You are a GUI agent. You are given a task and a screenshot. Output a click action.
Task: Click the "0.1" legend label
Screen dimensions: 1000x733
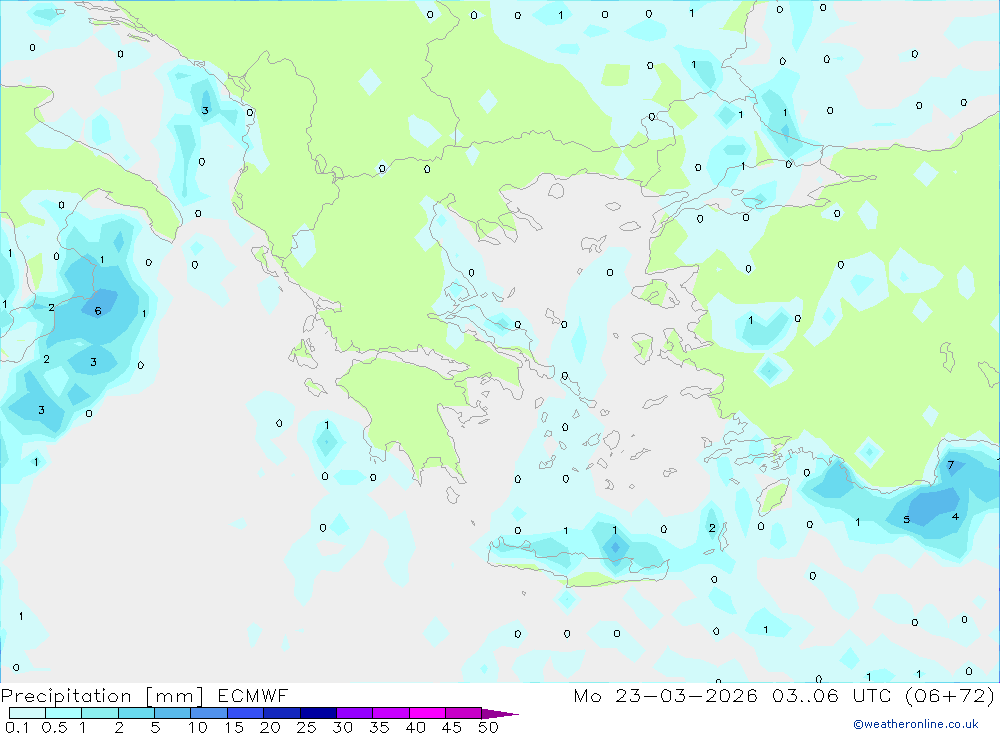(17, 727)
